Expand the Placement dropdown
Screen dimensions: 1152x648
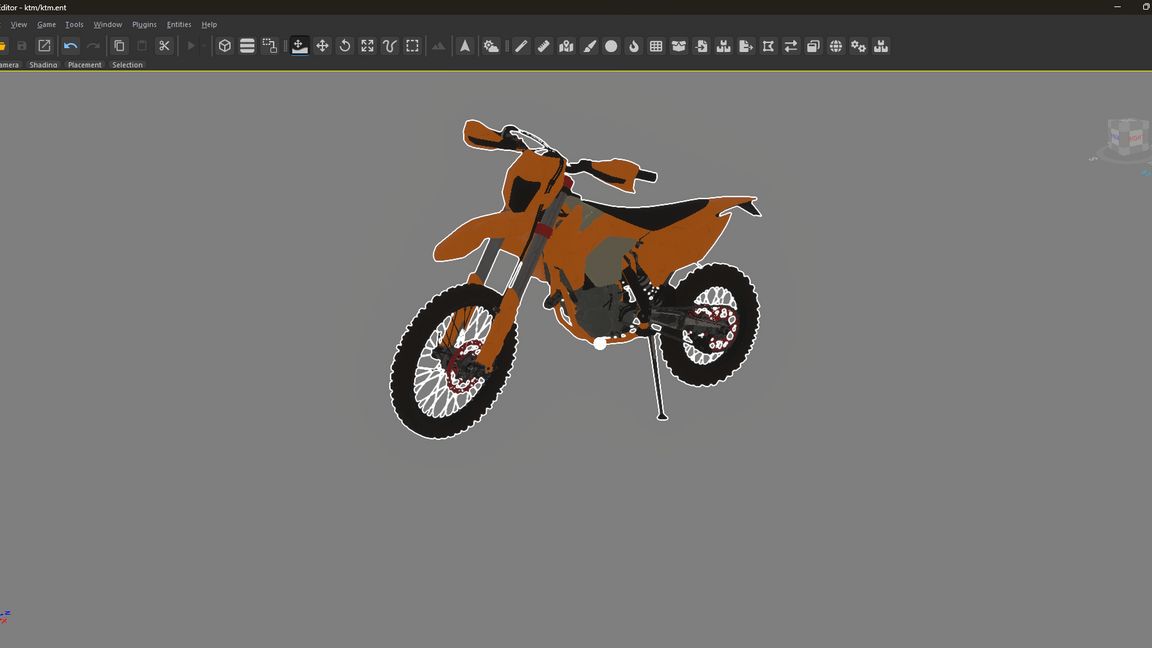point(85,65)
